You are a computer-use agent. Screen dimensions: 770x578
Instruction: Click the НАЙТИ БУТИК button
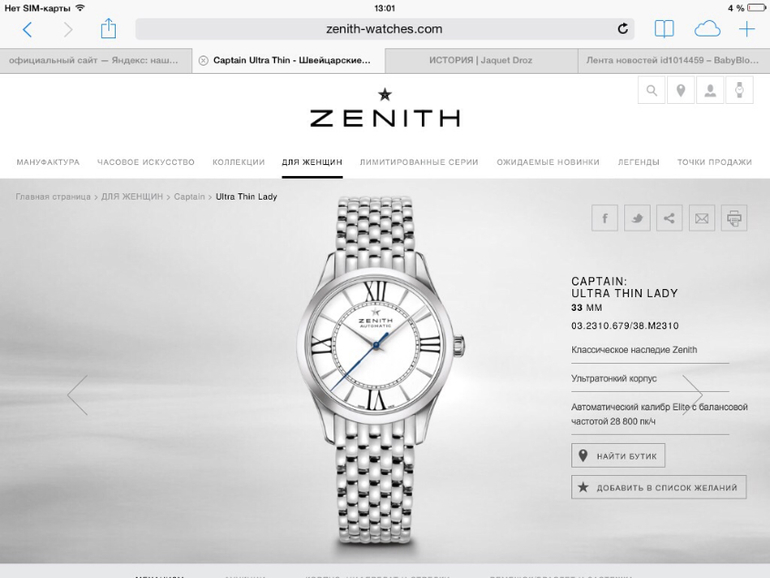click(x=618, y=456)
